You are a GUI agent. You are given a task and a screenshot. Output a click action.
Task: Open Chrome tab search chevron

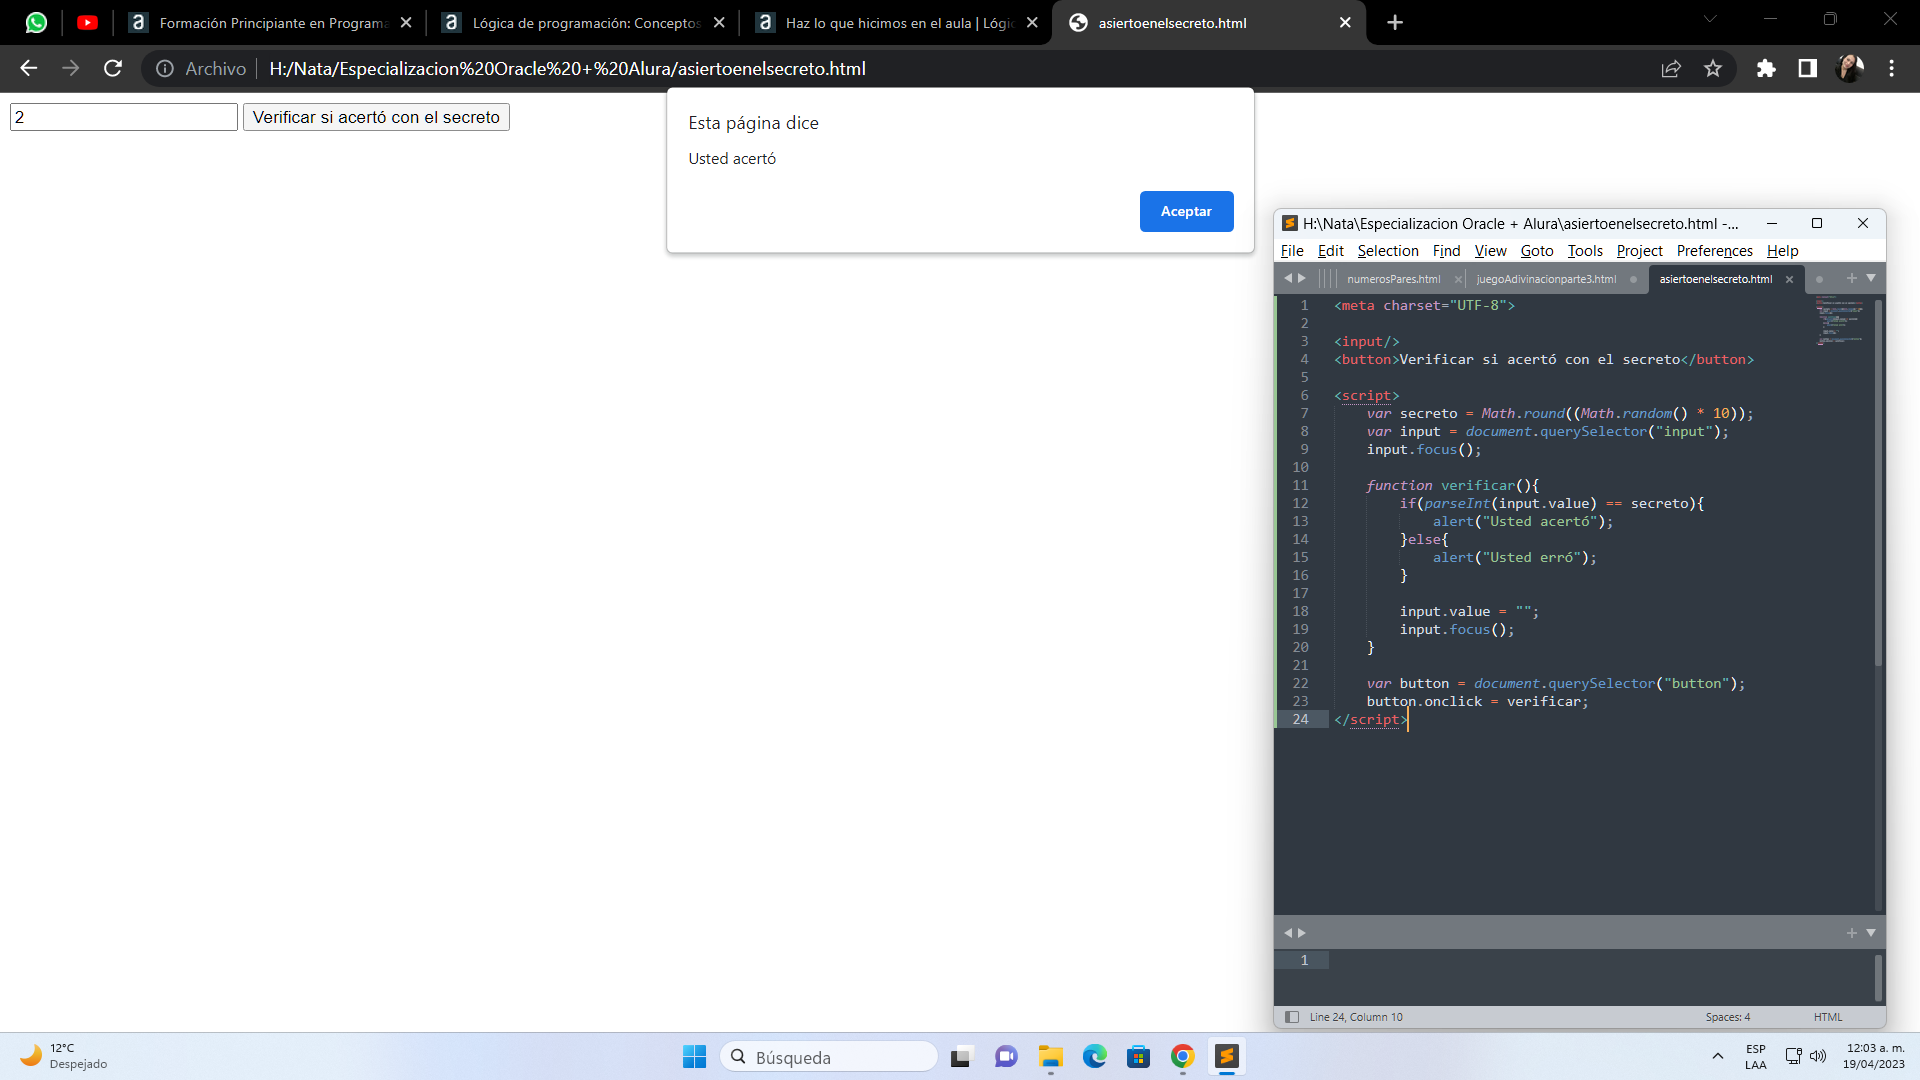1709,19
